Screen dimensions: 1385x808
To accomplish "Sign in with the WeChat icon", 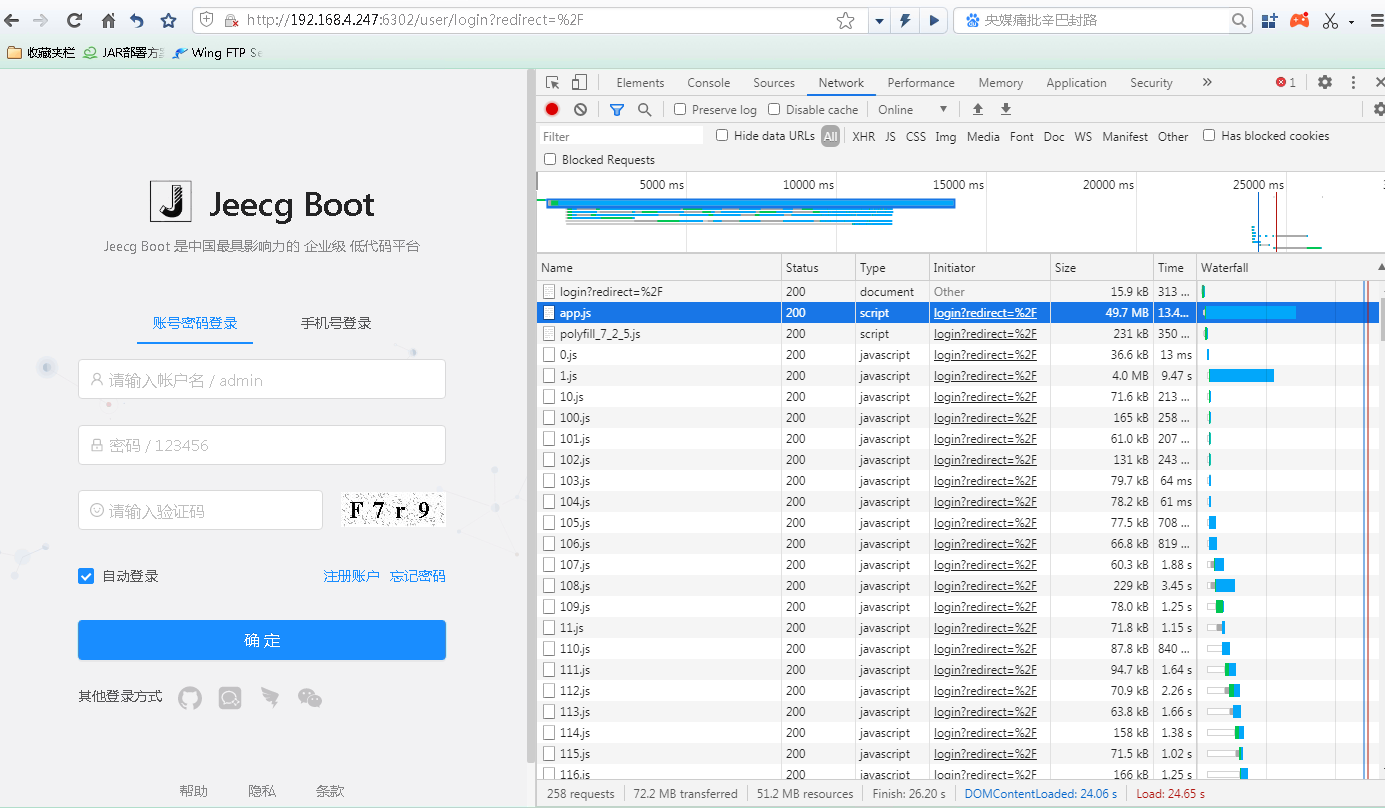I will click(310, 697).
